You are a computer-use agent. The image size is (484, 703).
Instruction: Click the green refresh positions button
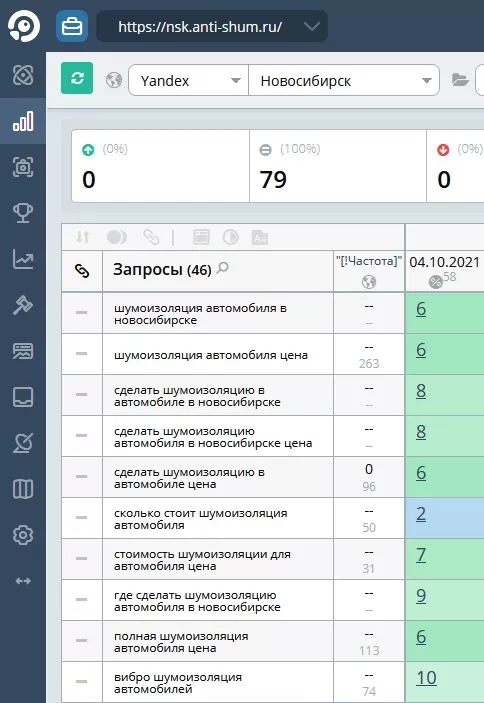[x=77, y=78]
